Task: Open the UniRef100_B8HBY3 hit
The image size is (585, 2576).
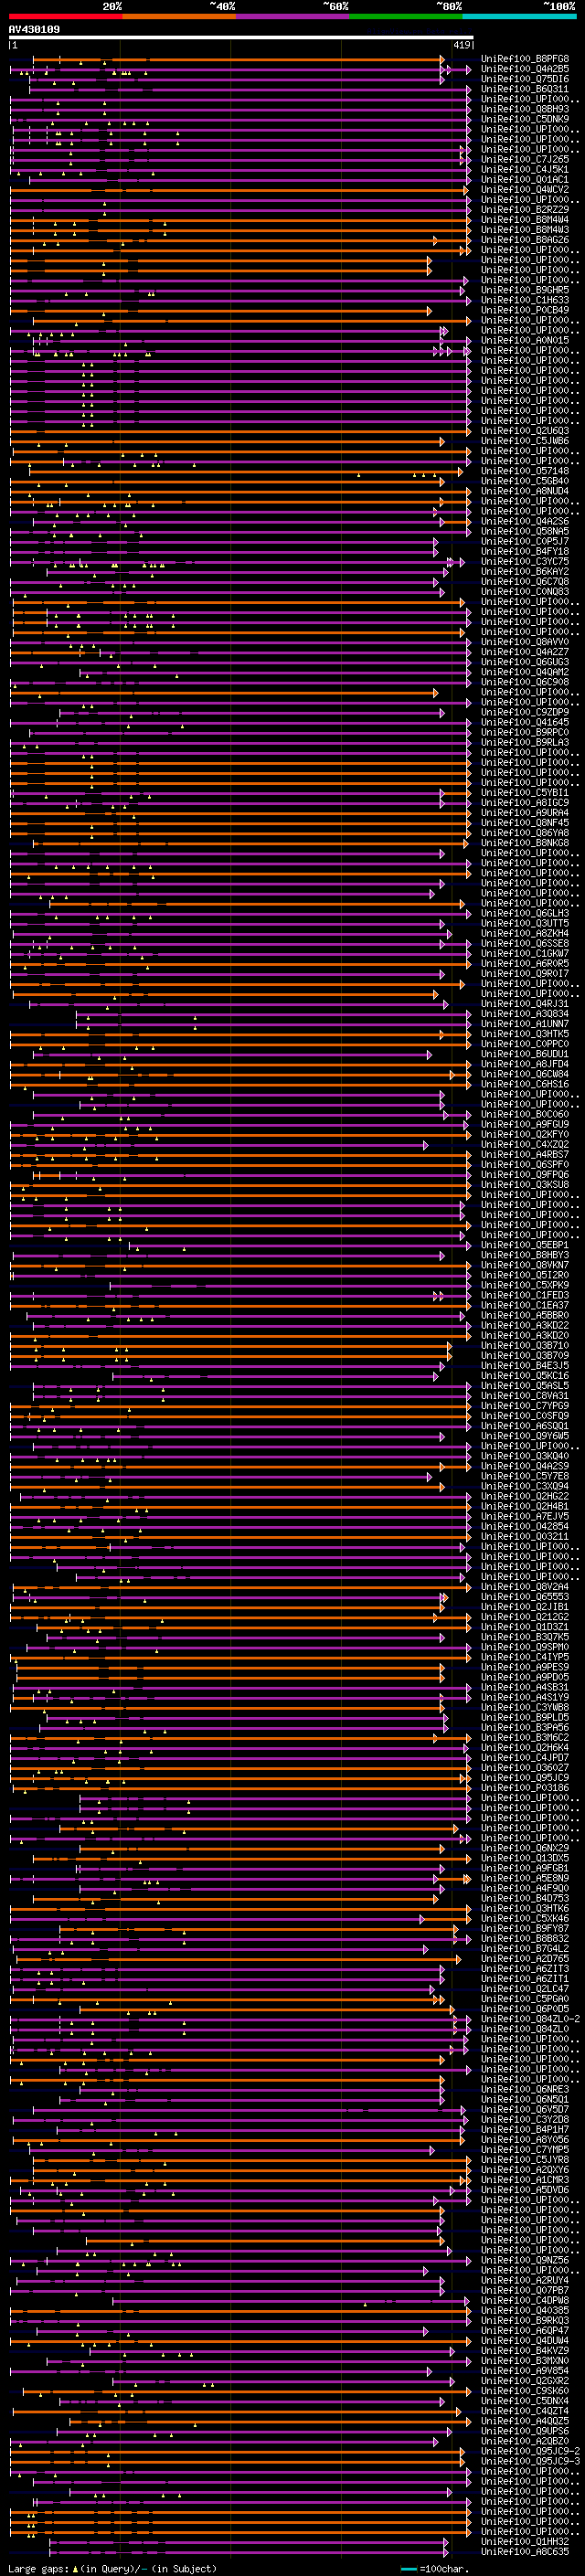Action: (525, 1255)
